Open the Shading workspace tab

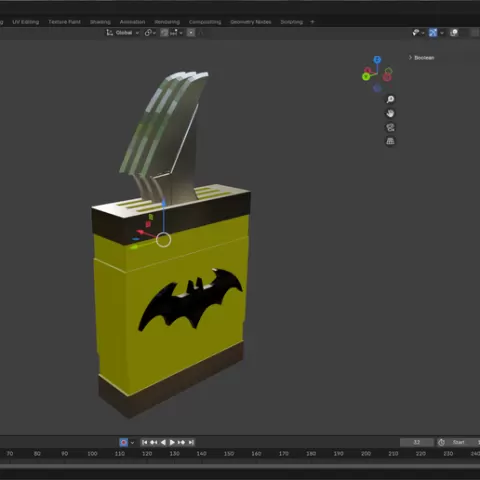point(100,22)
